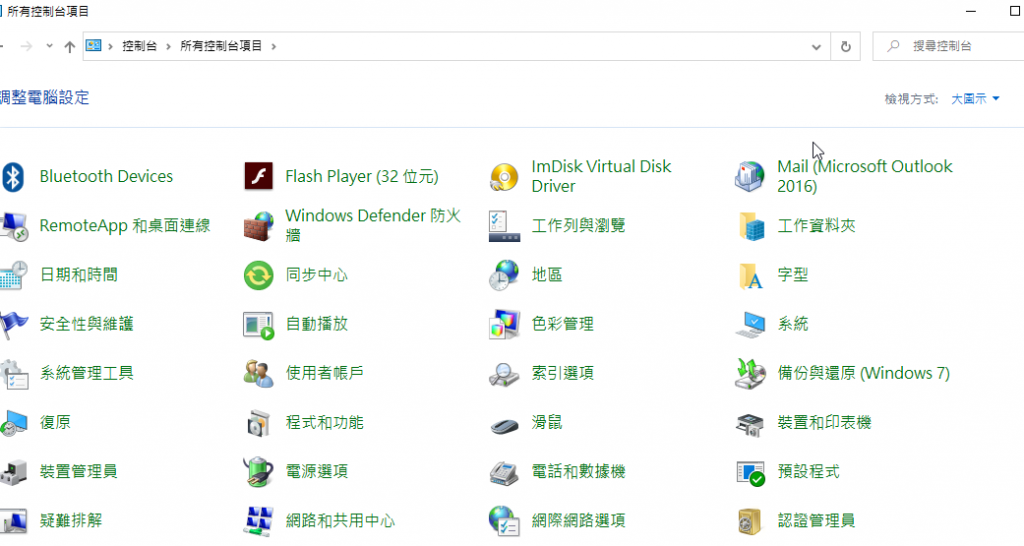Open the 備份與還原 (Windows 7) link
This screenshot has height=546, width=1024.
(x=862, y=373)
